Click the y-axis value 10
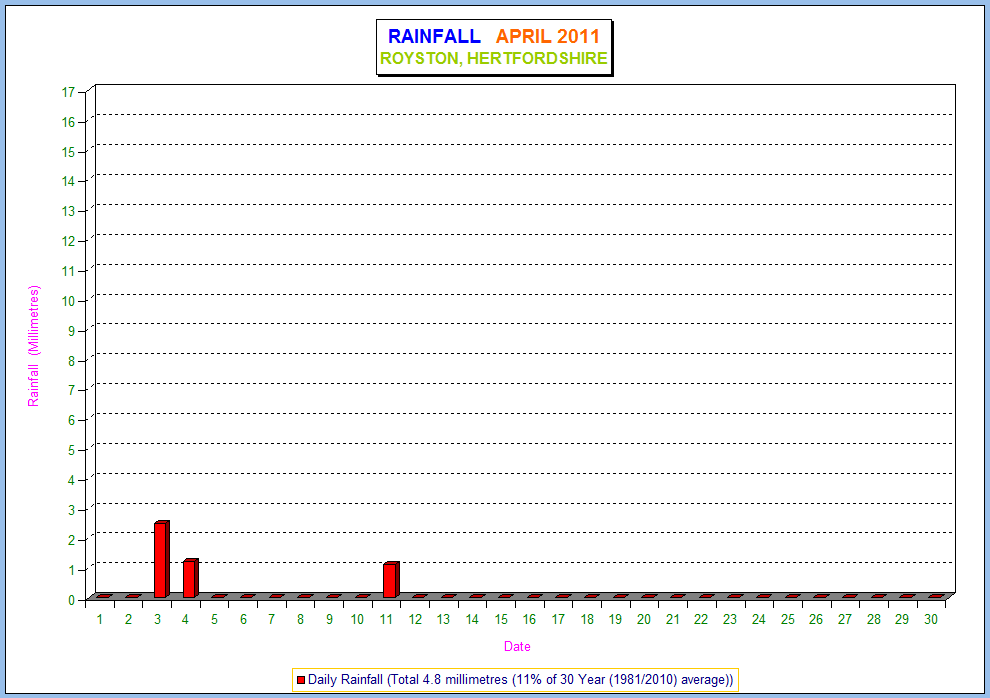Image resolution: width=990 pixels, height=698 pixels. [68, 301]
